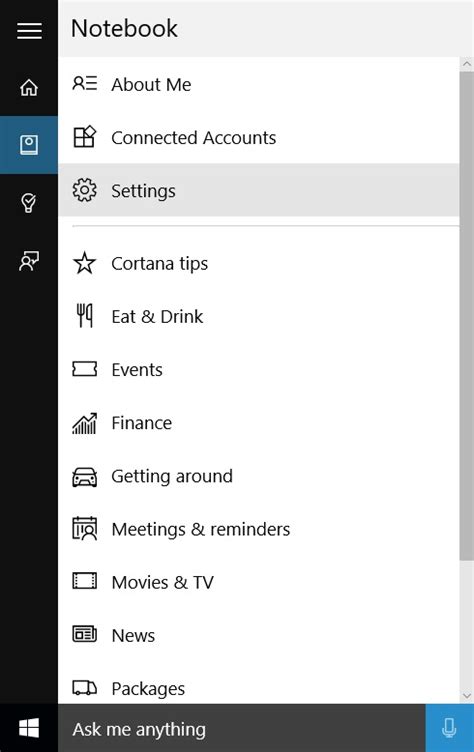
Task: Click the Ask me anything search box
Action: (x=242, y=728)
